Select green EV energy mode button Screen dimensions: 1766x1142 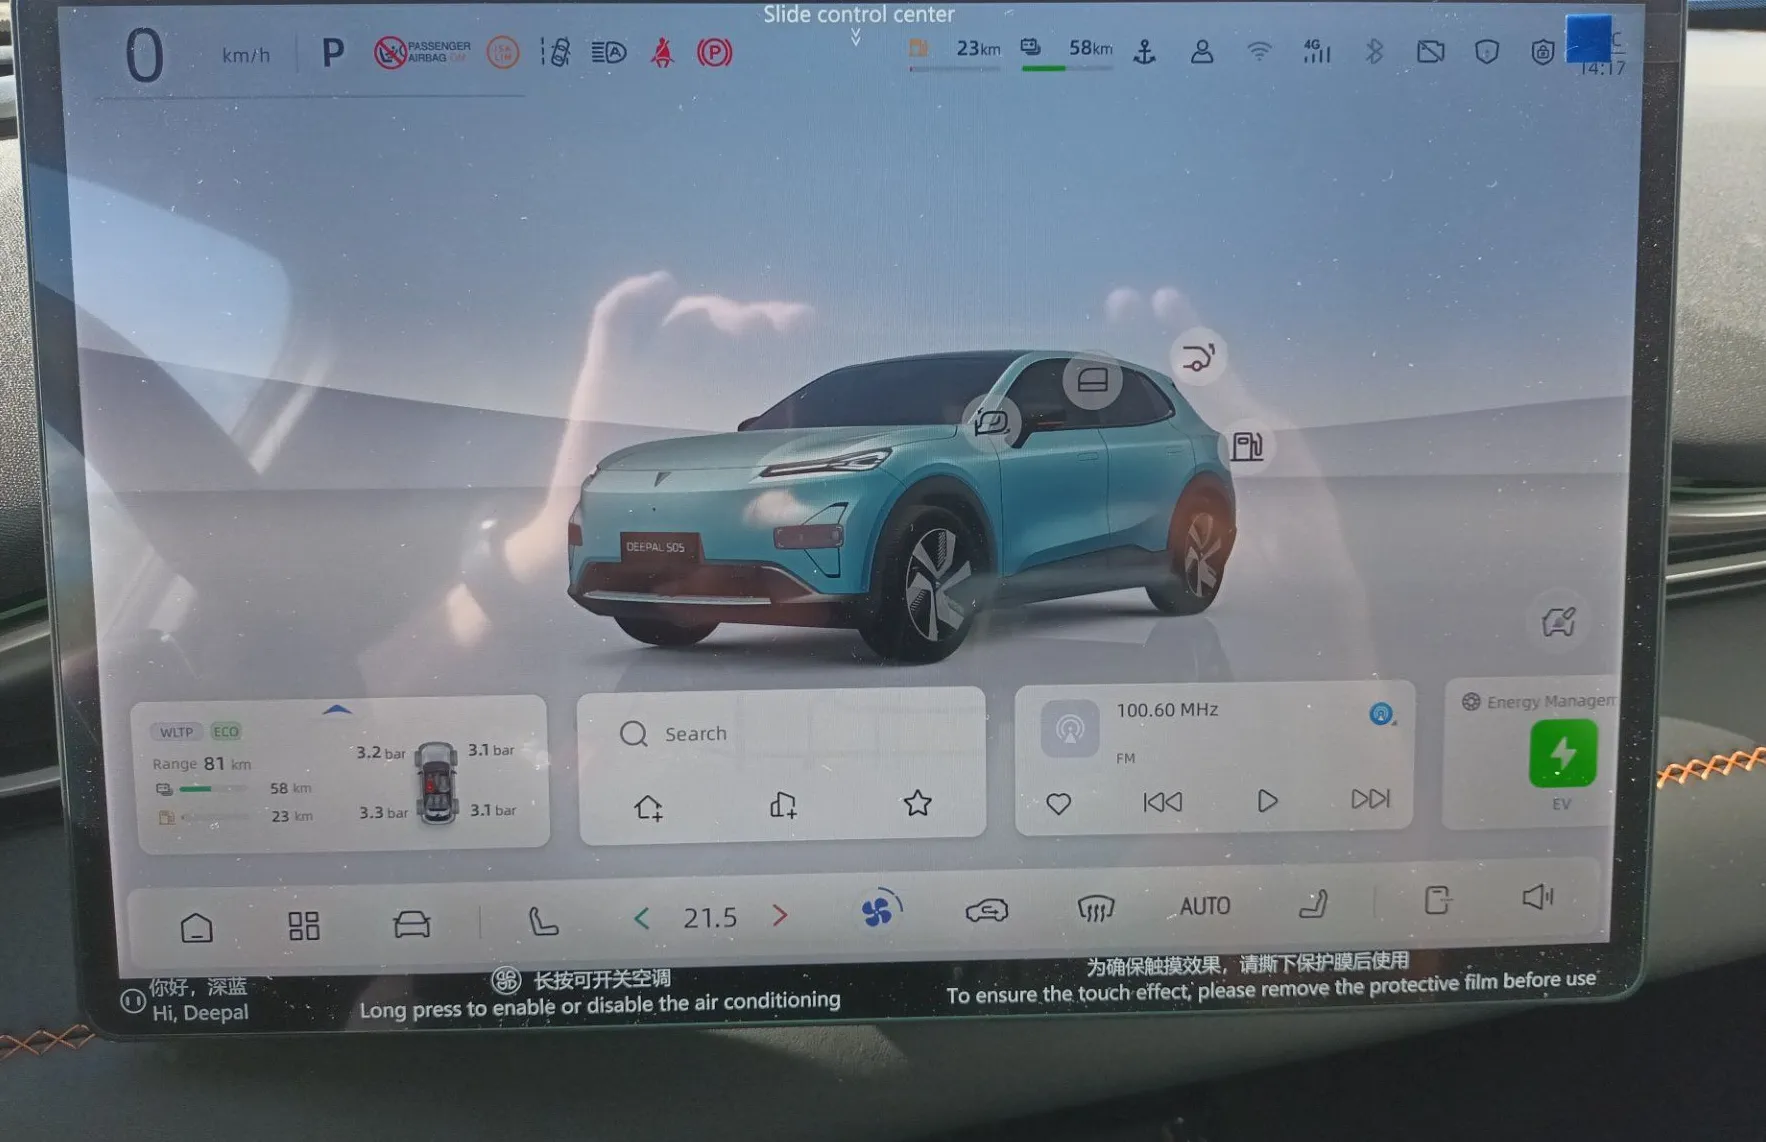(1562, 754)
